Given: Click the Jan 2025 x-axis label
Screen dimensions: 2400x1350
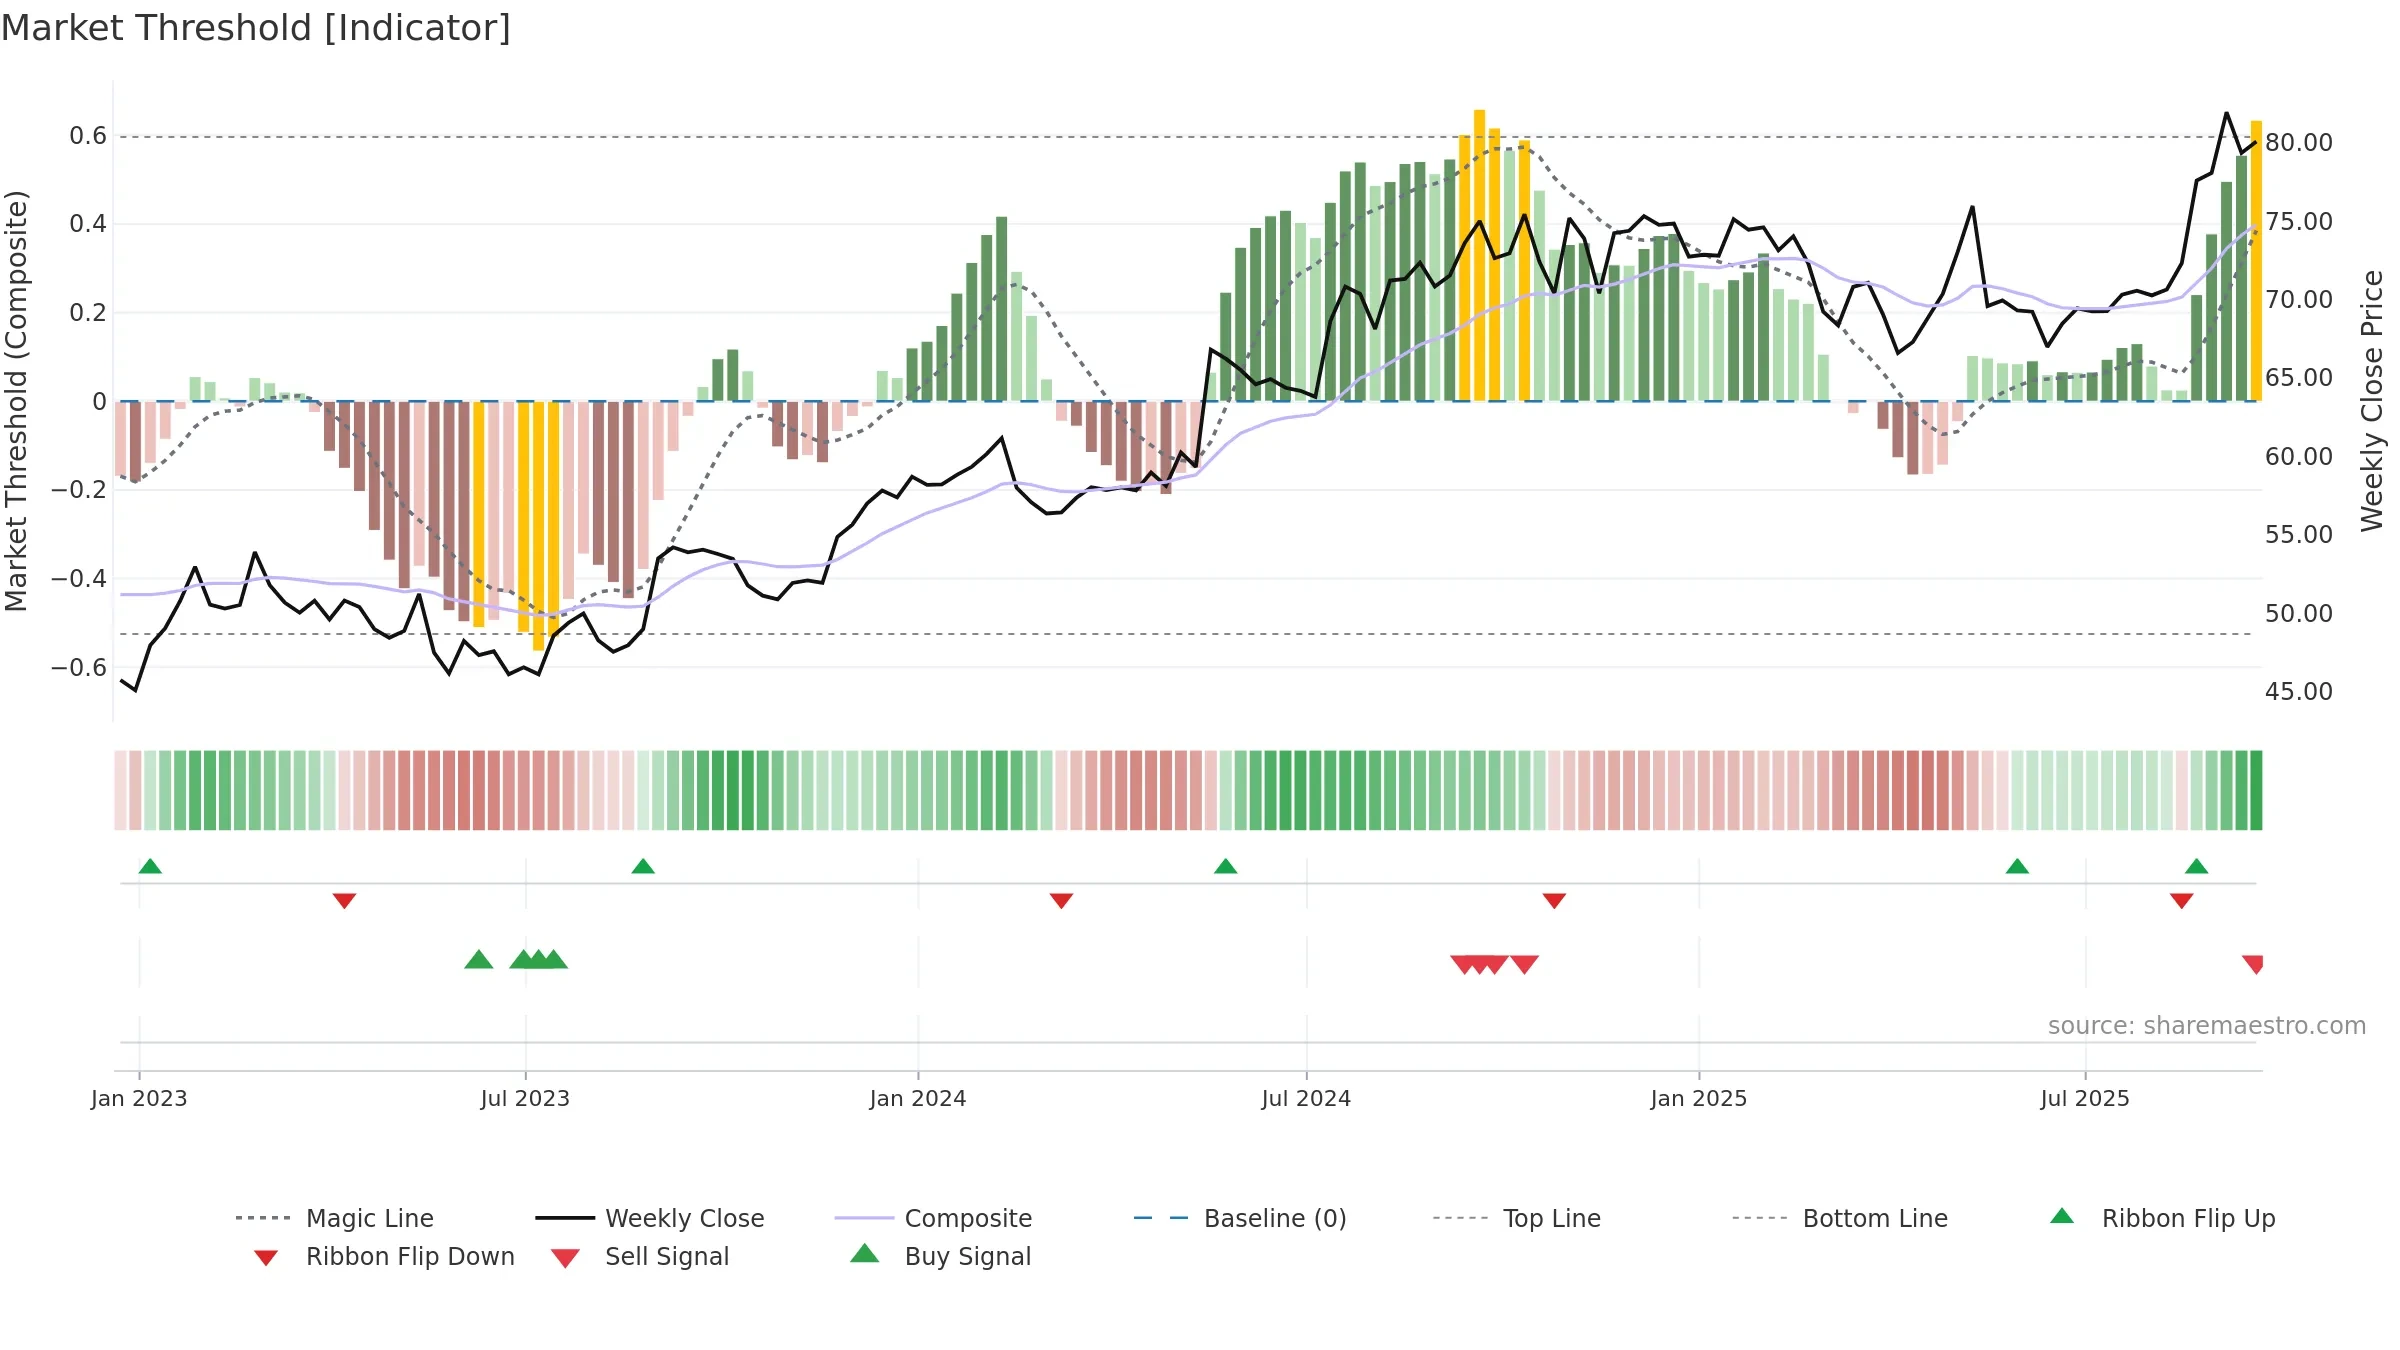Looking at the screenshot, I should pyautogui.click(x=1699, y=1099).
